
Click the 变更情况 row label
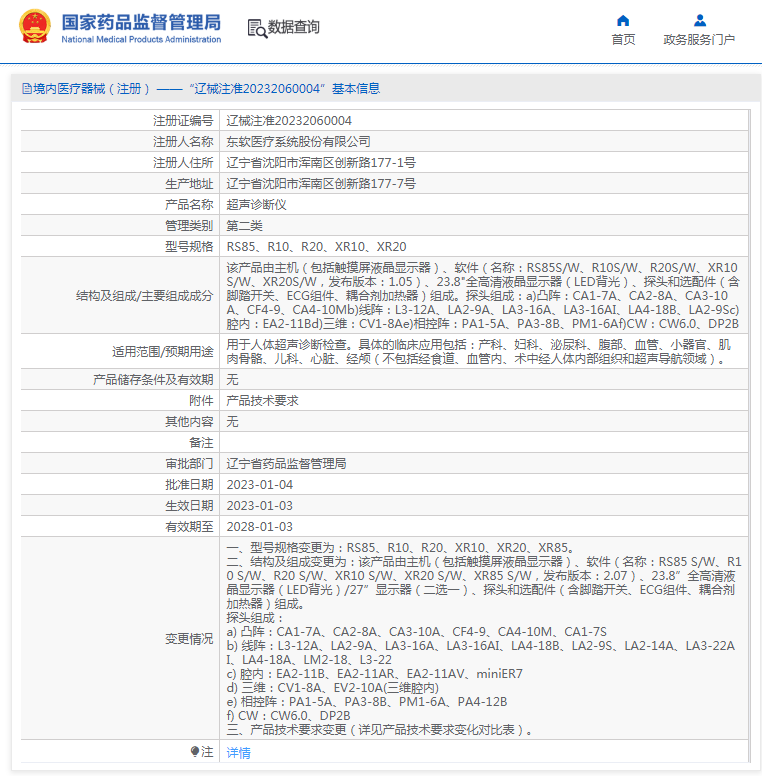coord(189,638)
